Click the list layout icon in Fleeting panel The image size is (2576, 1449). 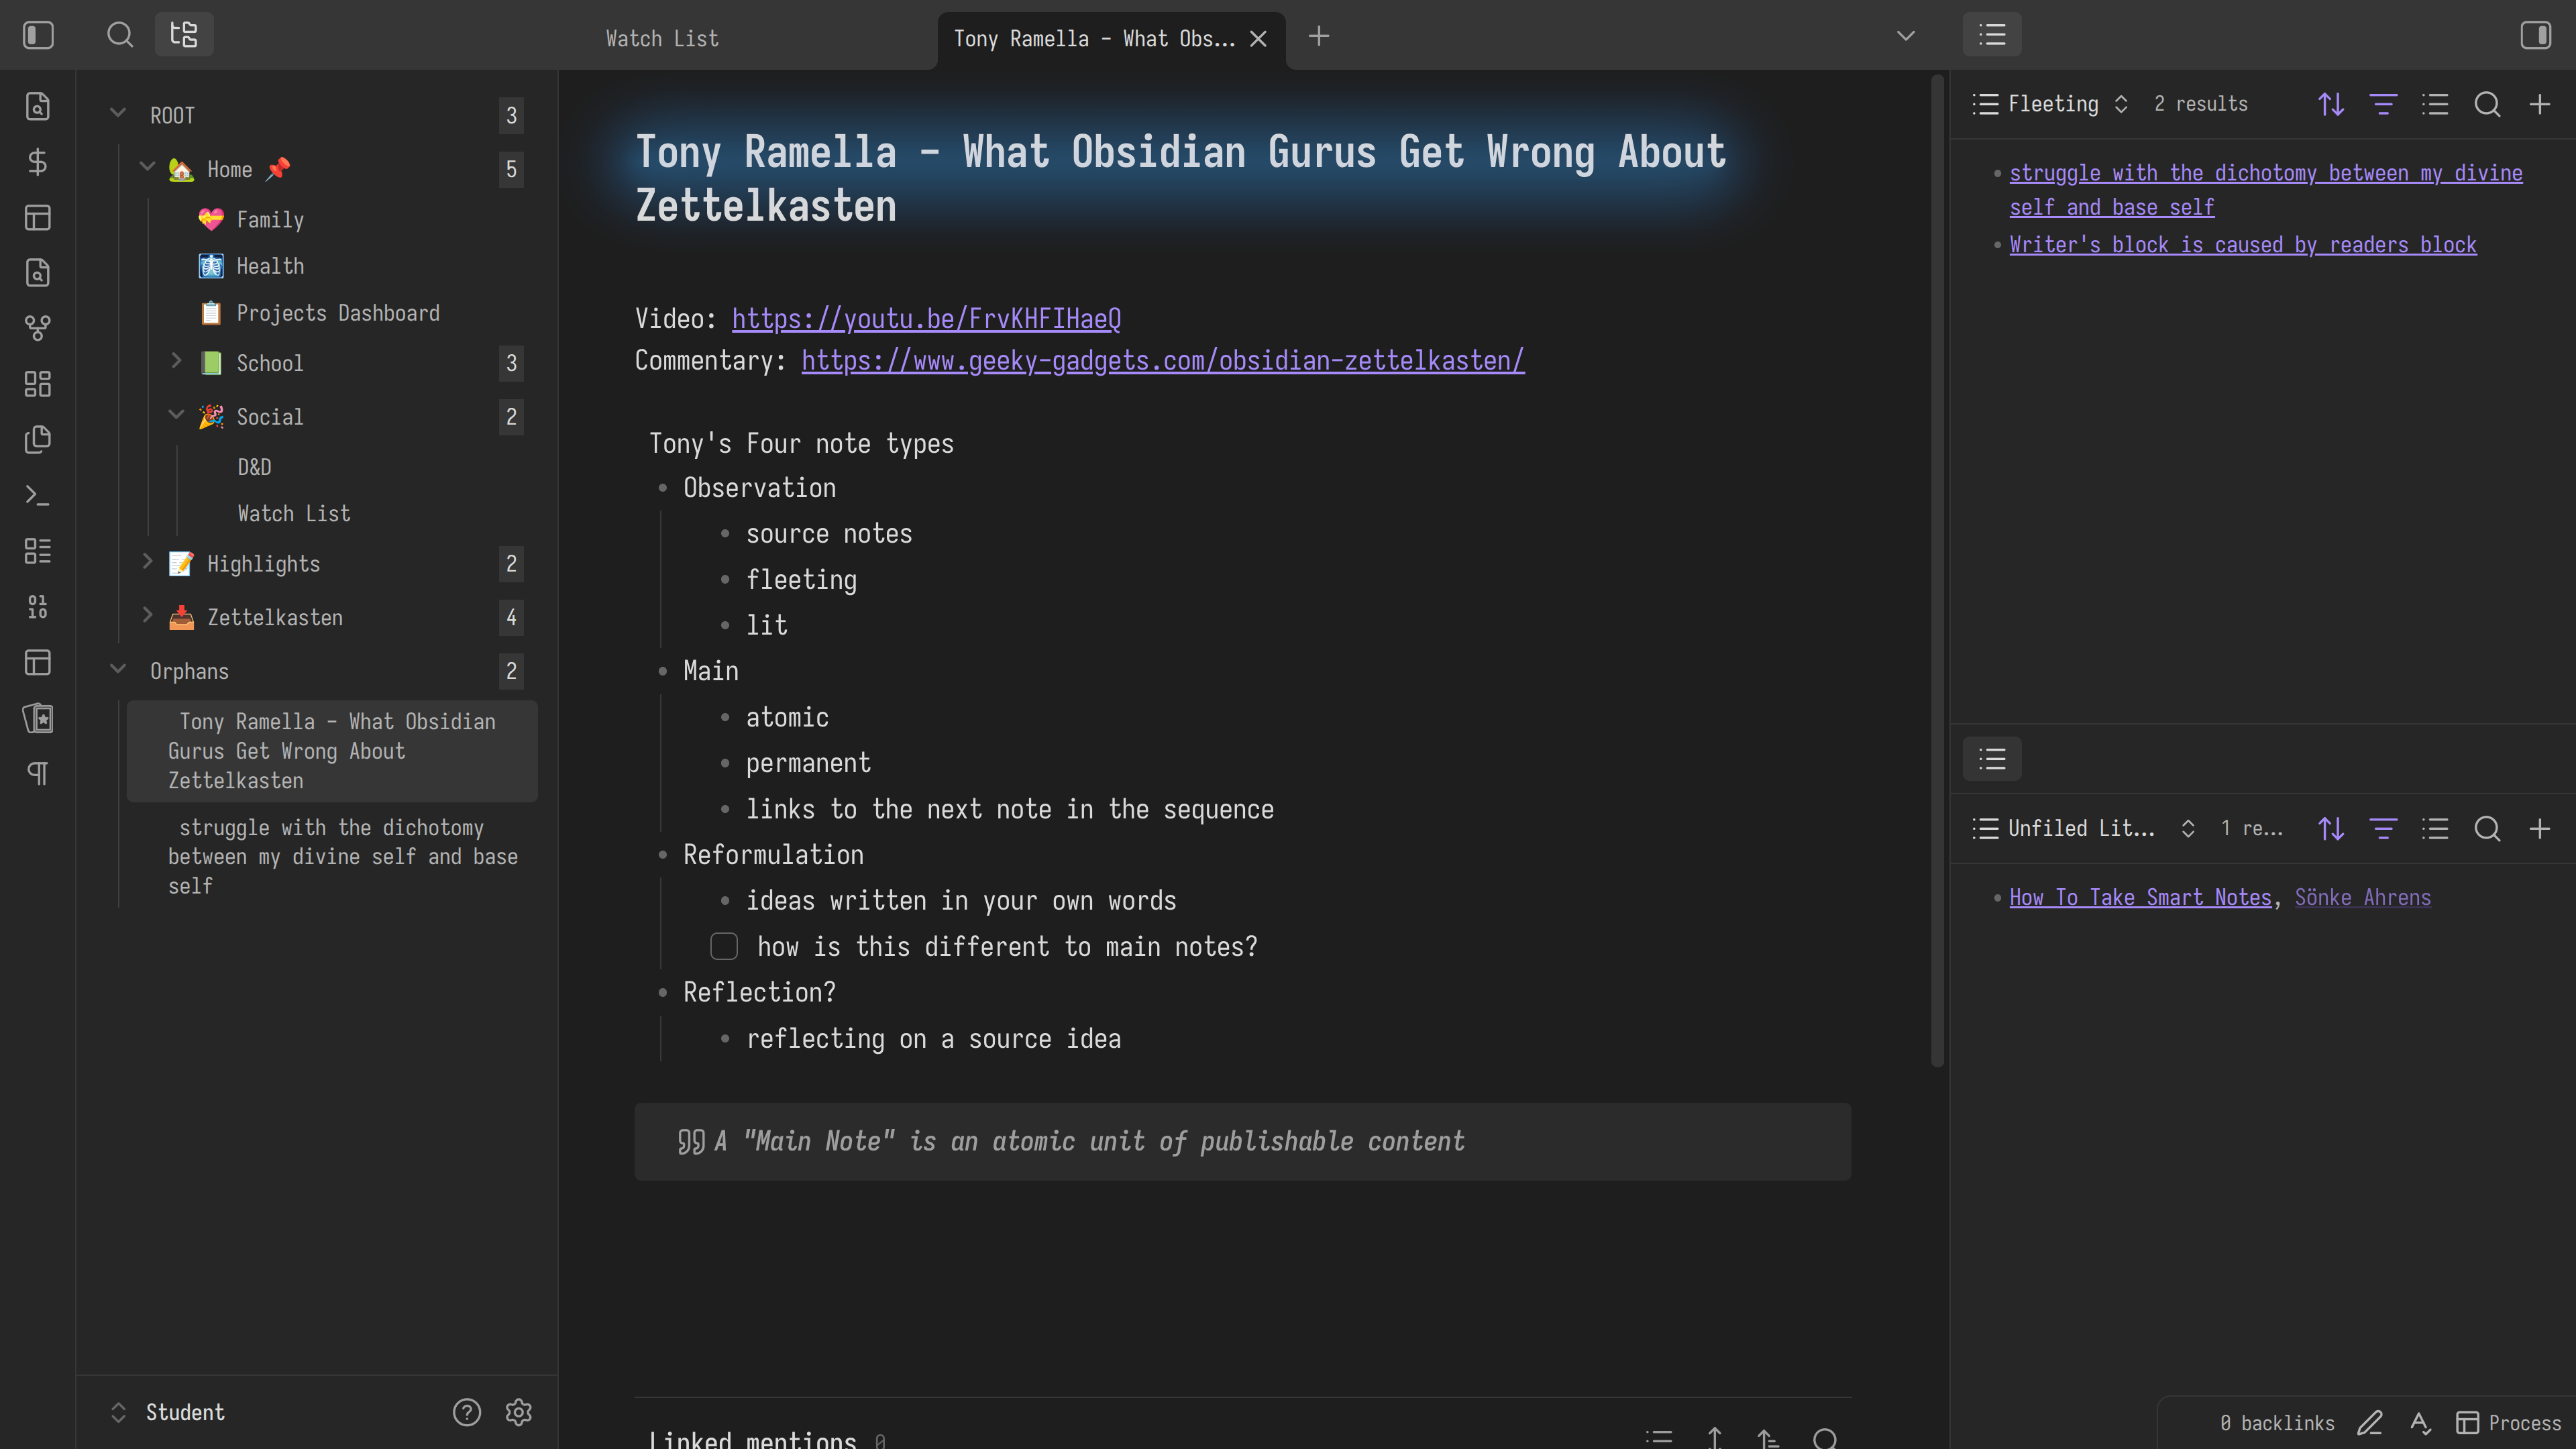pyautogui.click(x=2435, y=104)
